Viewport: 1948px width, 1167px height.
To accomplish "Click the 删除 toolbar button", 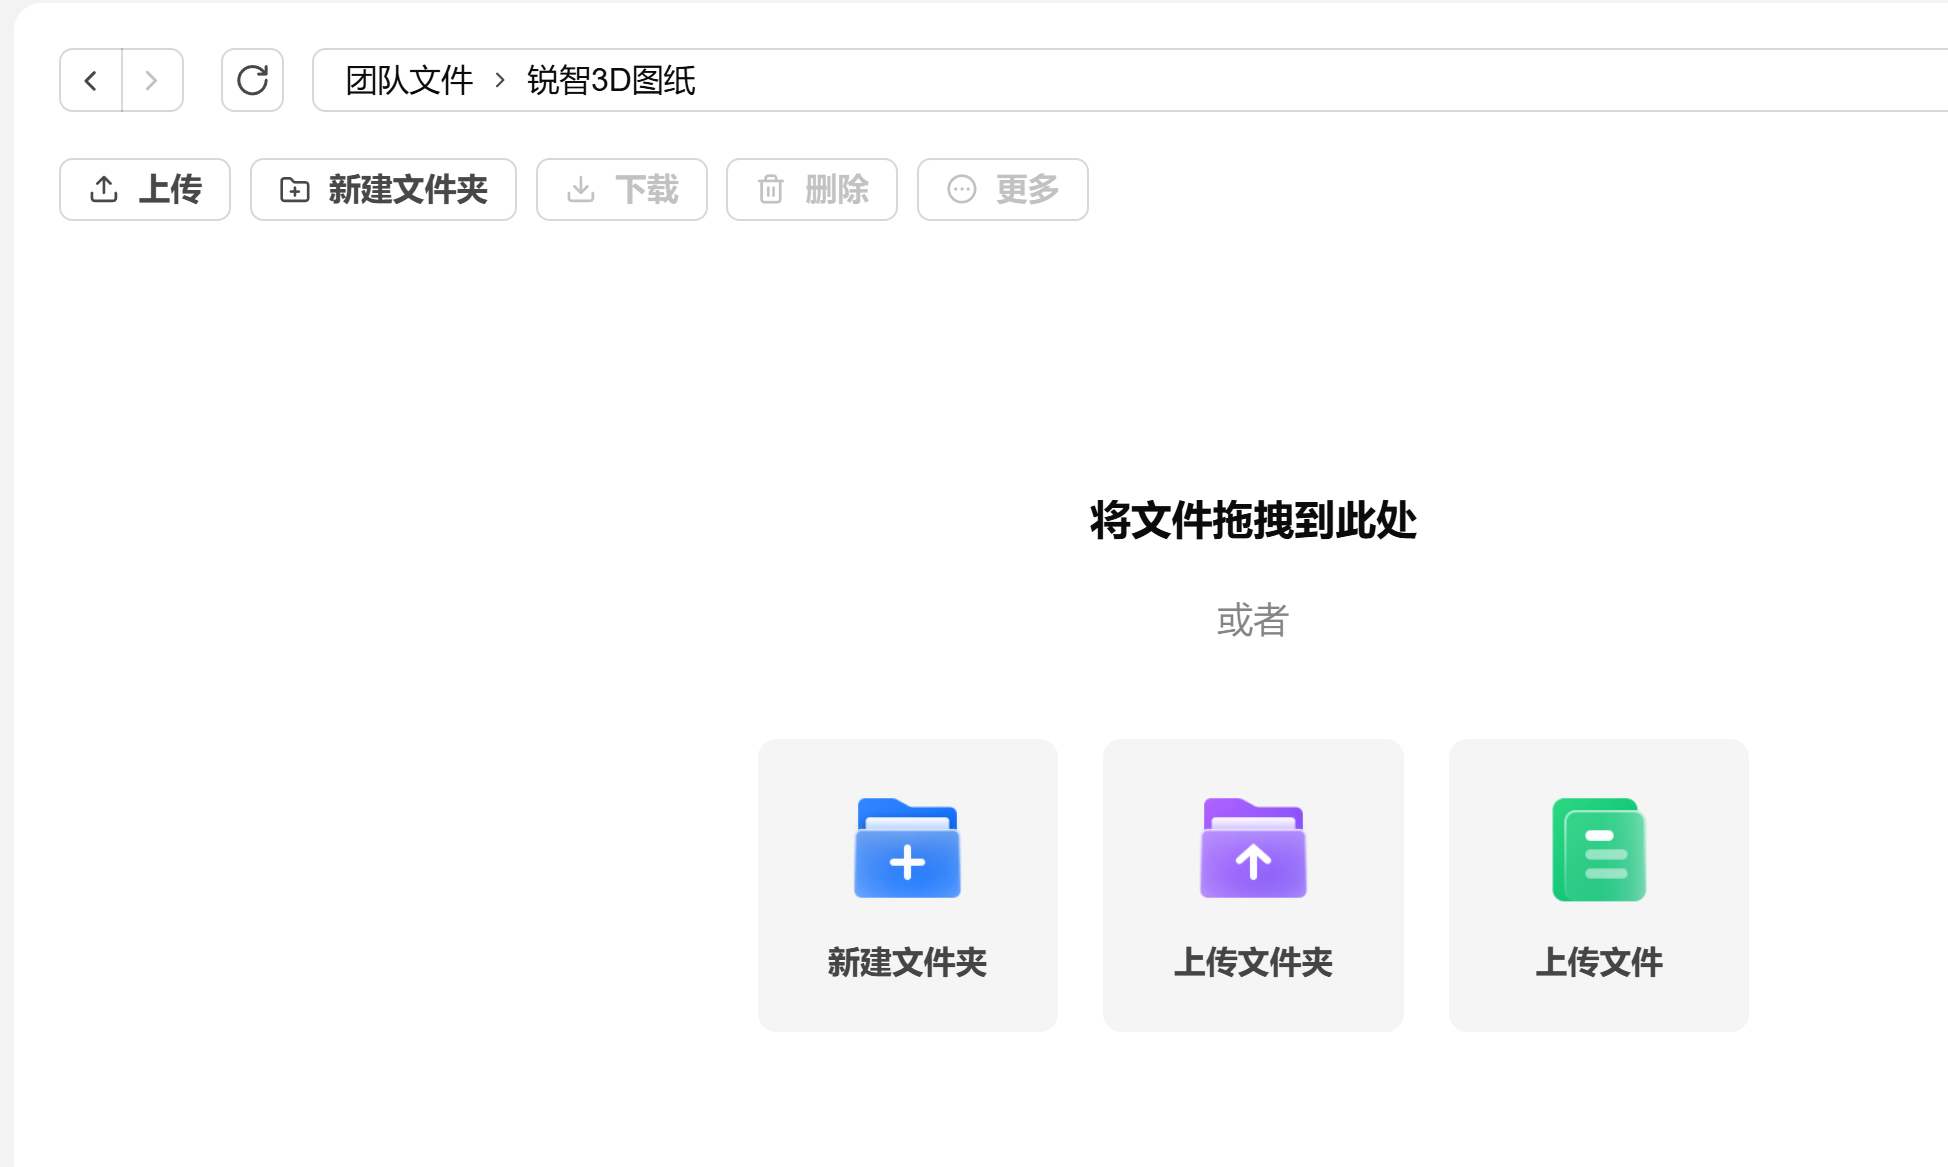I will click(812, 189).
